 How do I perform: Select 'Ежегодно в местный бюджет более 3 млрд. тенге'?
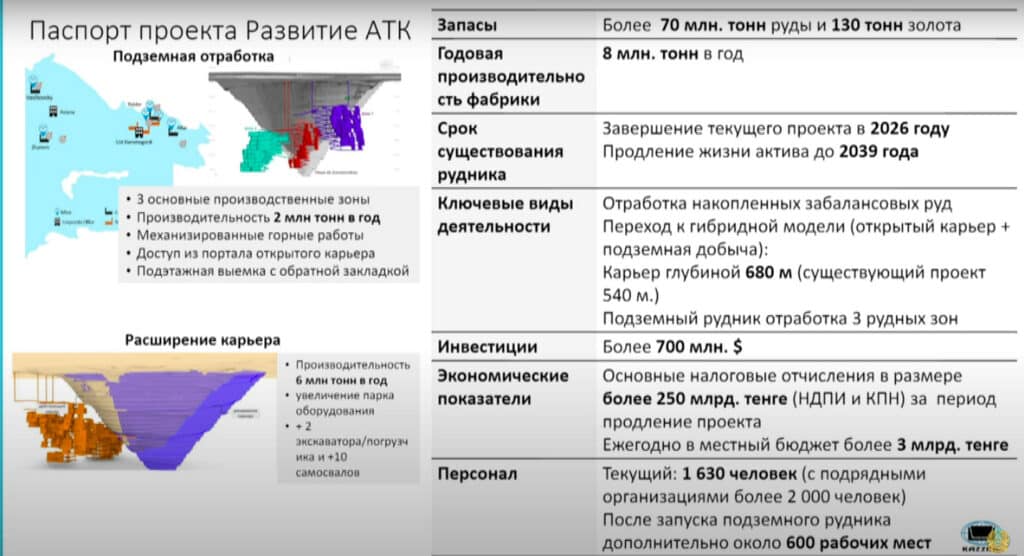(805, 446)
